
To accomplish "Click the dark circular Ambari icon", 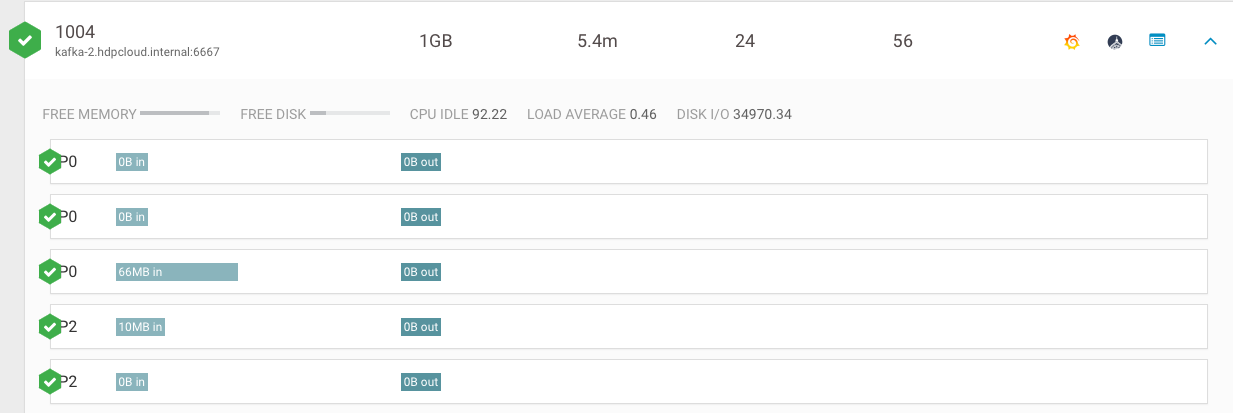I will point(1115,41).
